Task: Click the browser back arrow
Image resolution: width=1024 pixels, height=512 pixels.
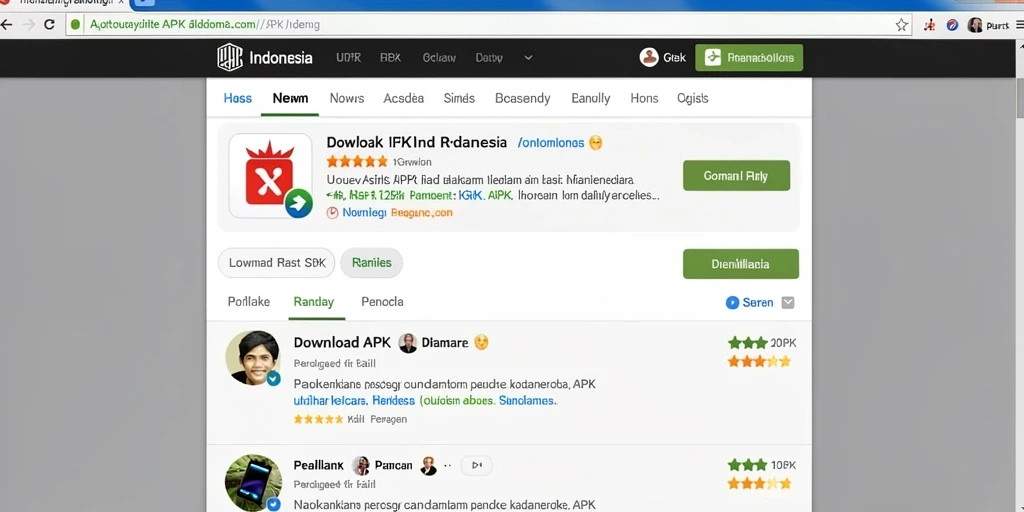Action: [x=7, y=25]
